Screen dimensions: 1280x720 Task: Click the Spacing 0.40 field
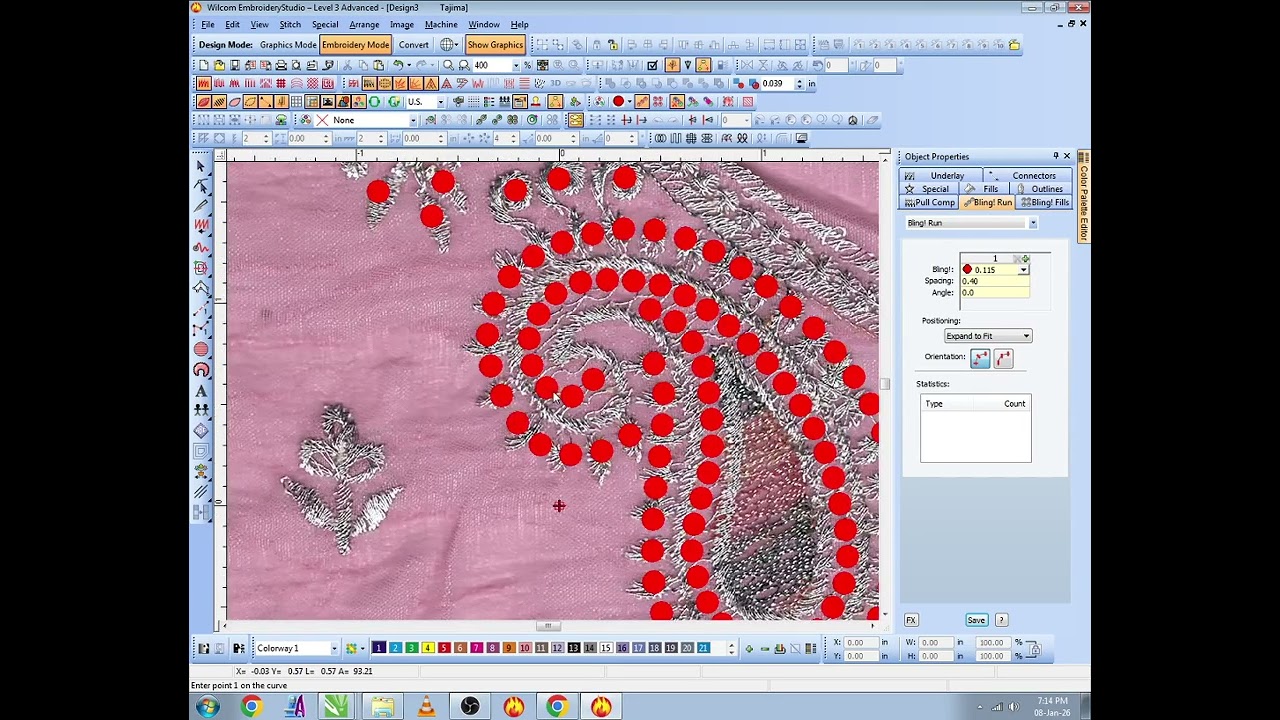[x=994, y=281]
